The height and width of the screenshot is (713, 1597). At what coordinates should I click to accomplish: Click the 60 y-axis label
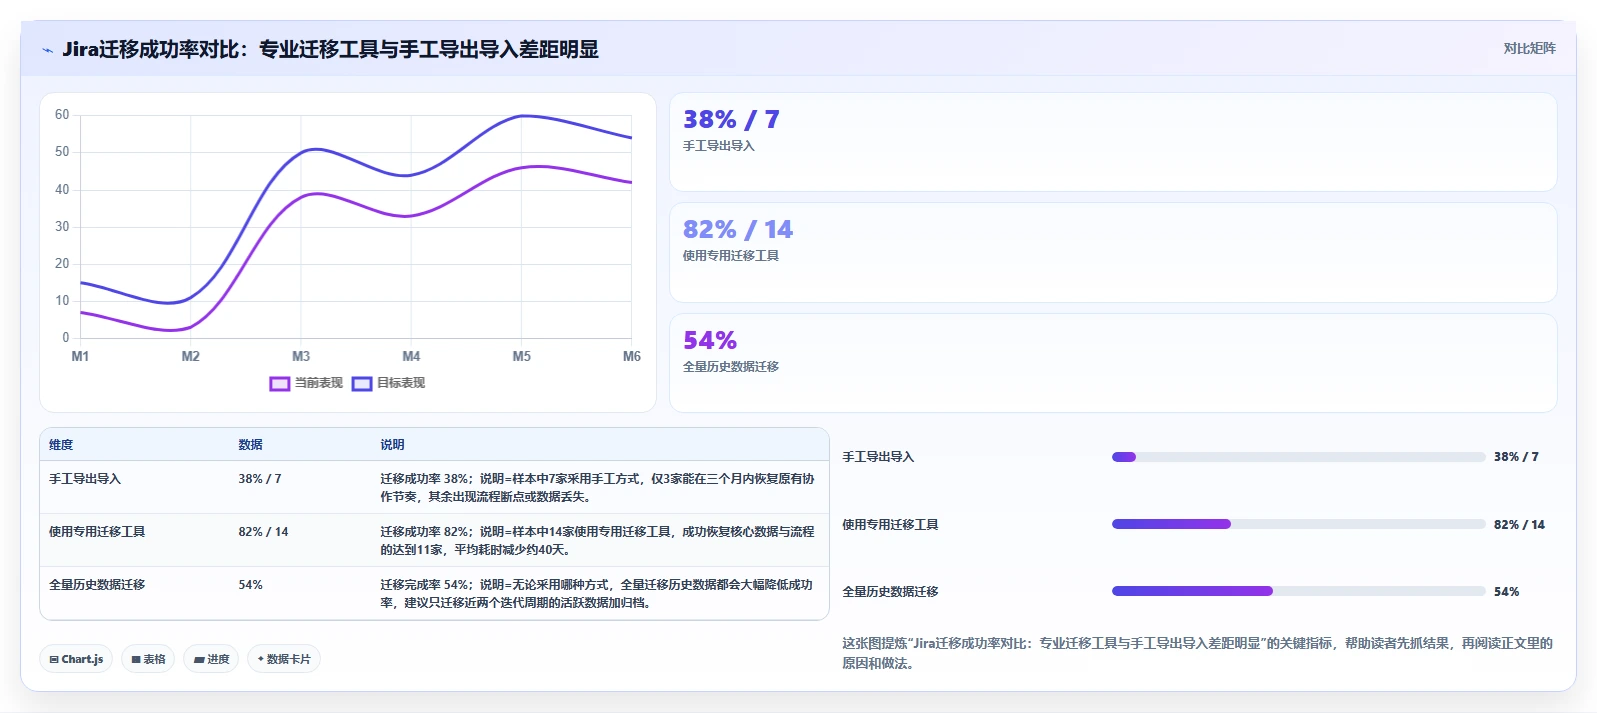62,115
